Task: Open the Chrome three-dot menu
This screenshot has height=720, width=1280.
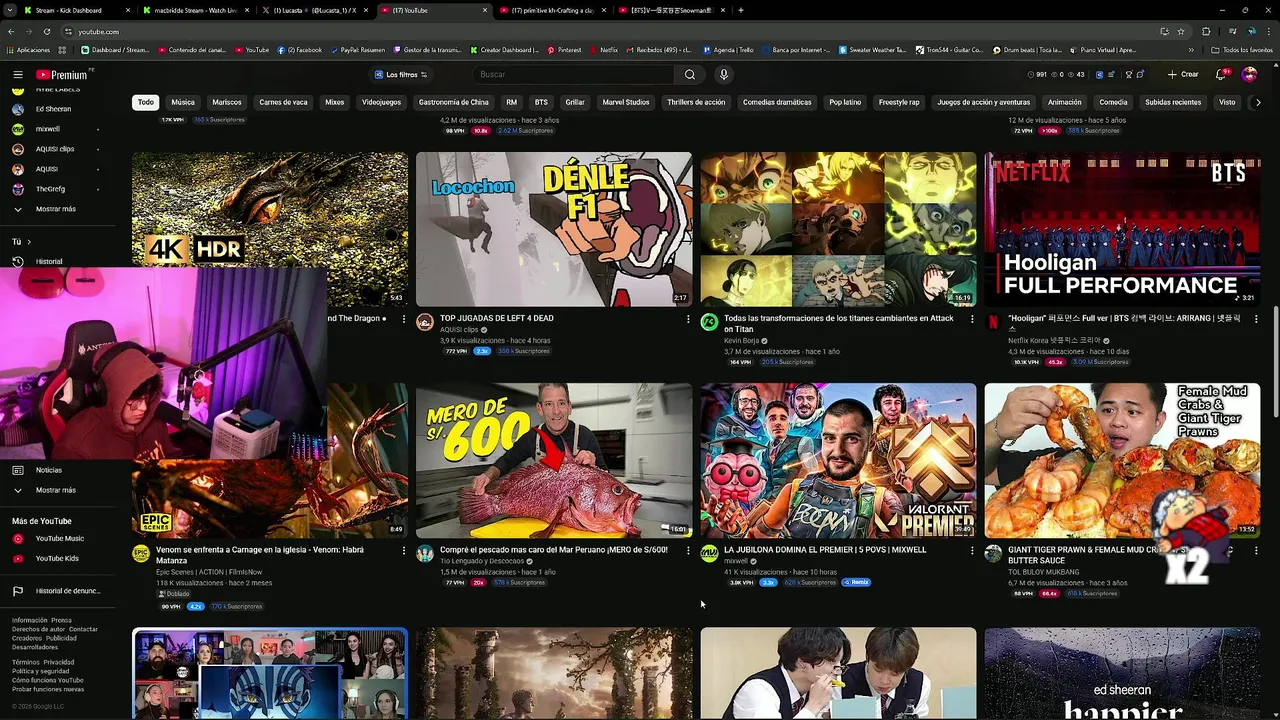Action: click(x=1267, y=31)
